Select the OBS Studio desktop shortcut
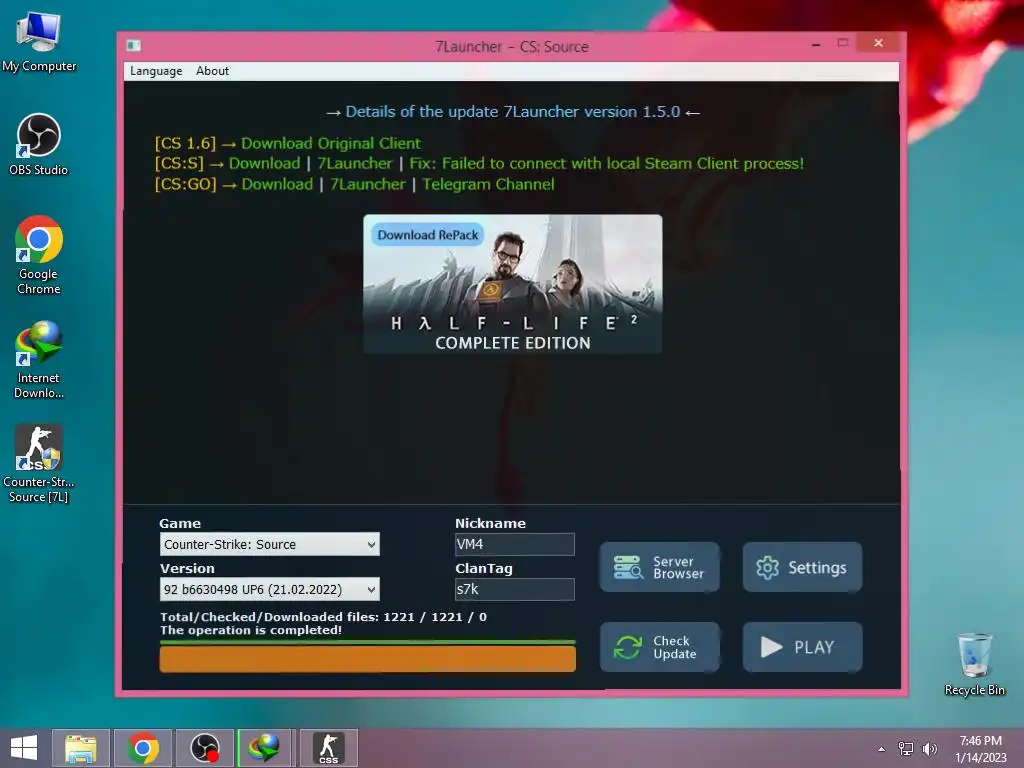This screenshot has height=768, width=1024. (39, 144)
